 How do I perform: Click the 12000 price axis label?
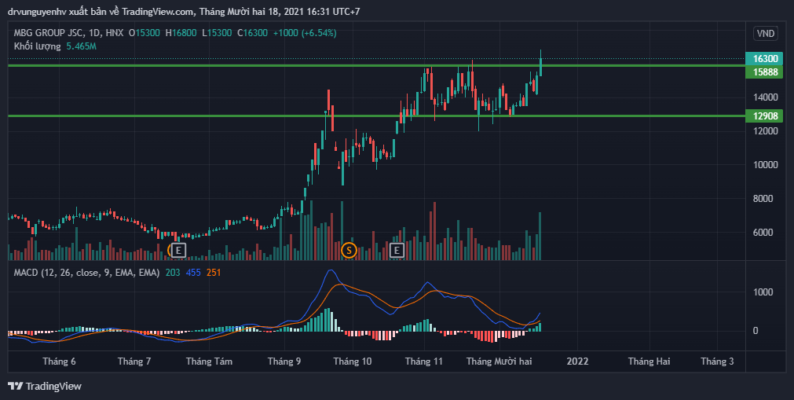(765, 131)
